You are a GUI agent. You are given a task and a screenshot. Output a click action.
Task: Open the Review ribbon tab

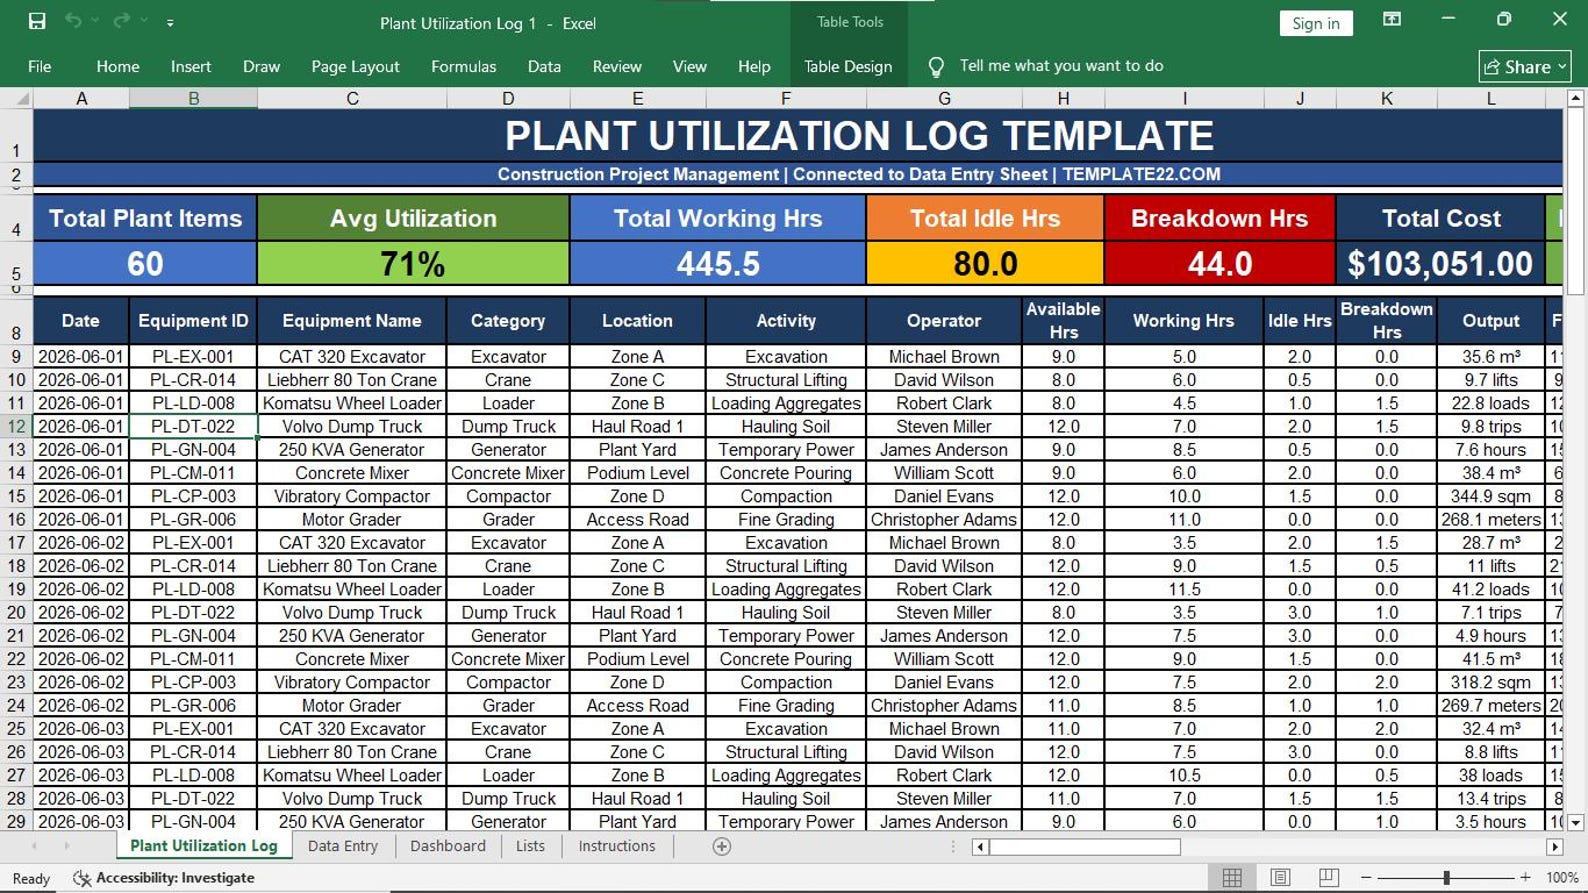(x=617, y=67)
